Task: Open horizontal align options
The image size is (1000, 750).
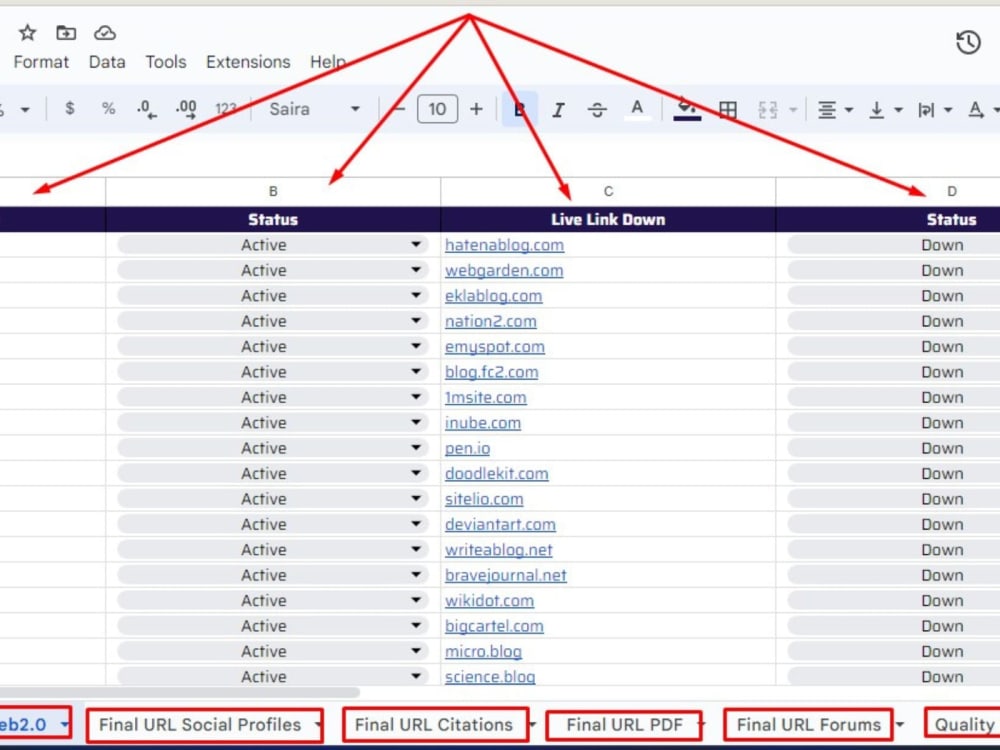Action: (x=835, y=110)
